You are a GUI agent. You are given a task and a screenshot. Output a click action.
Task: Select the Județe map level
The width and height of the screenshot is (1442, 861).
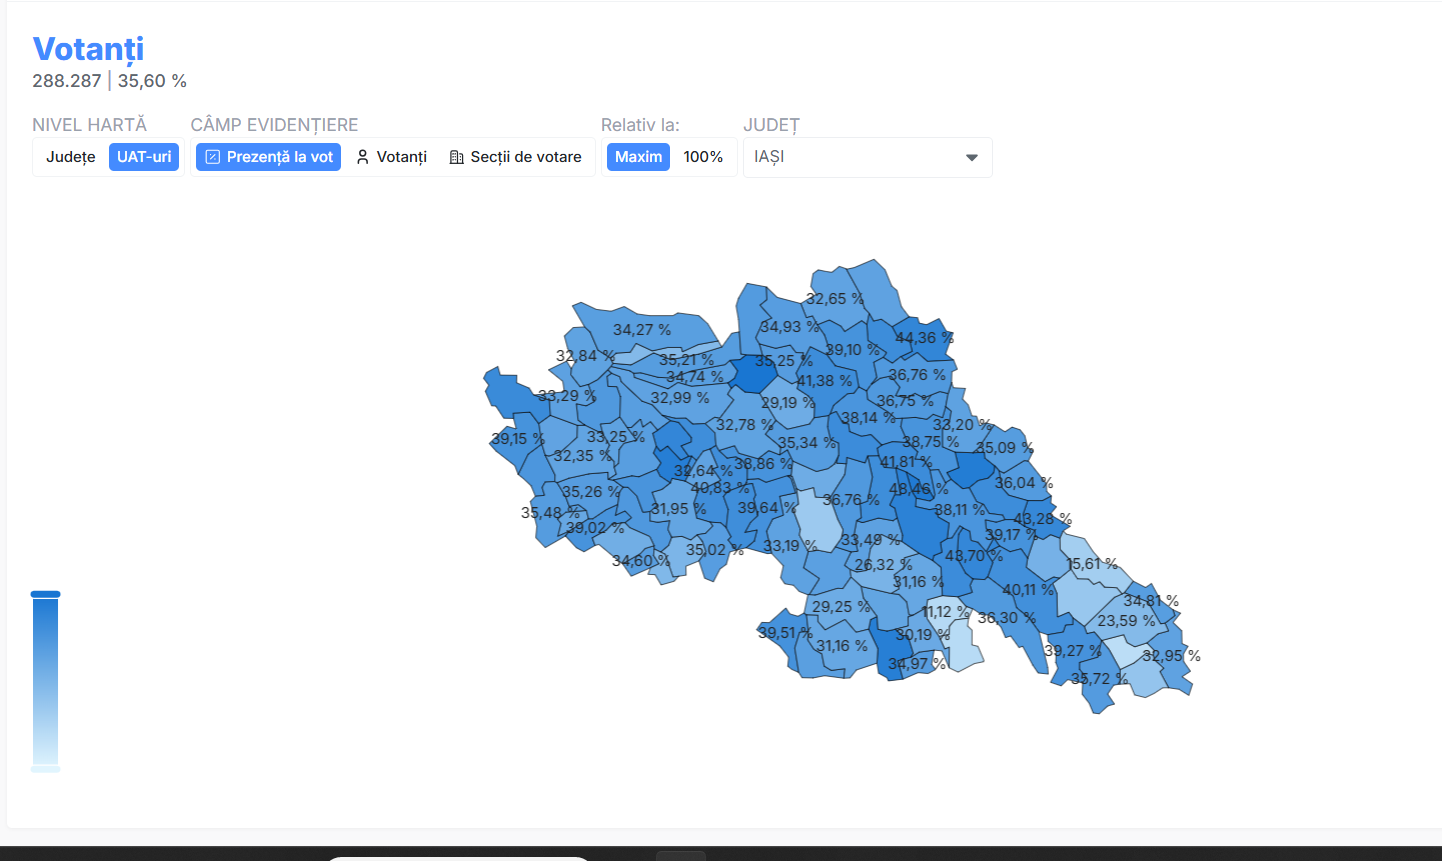coord(71,157)
